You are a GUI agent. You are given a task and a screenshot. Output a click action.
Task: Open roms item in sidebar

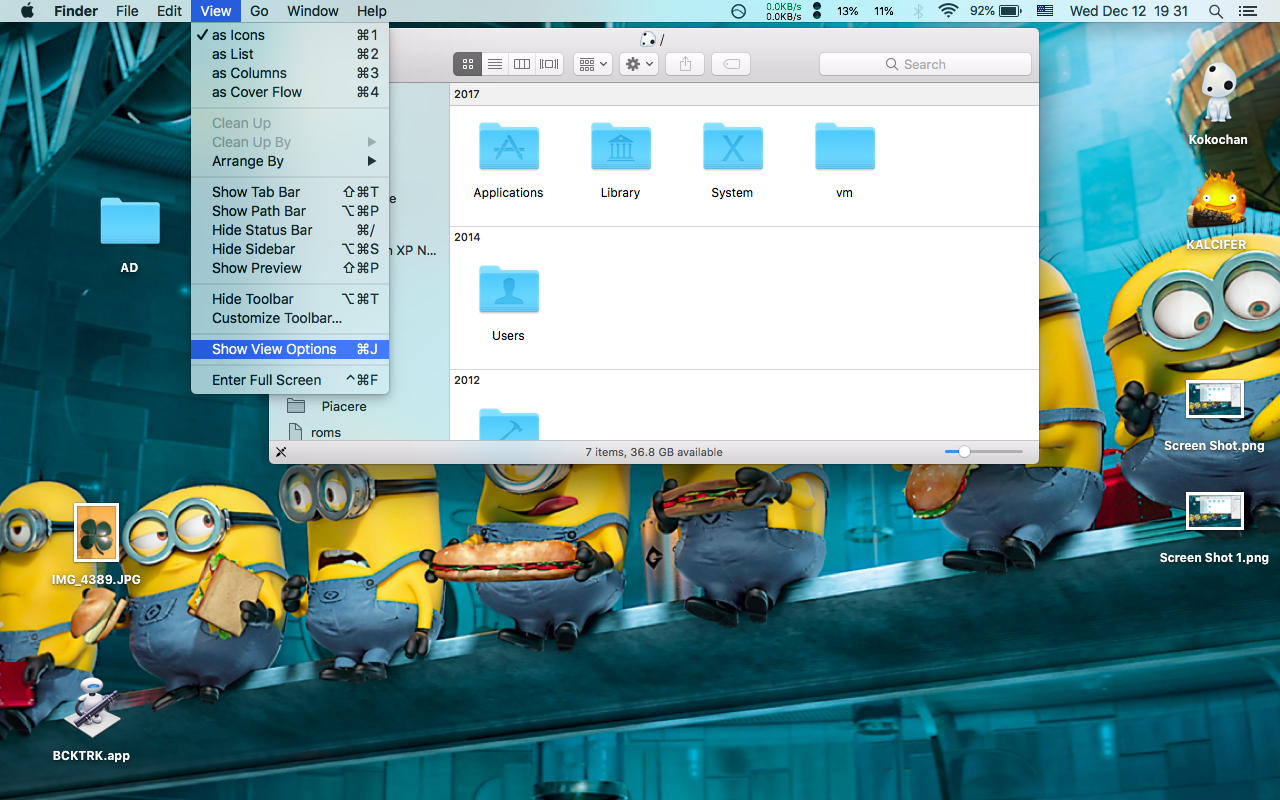[x=326, y=432]
